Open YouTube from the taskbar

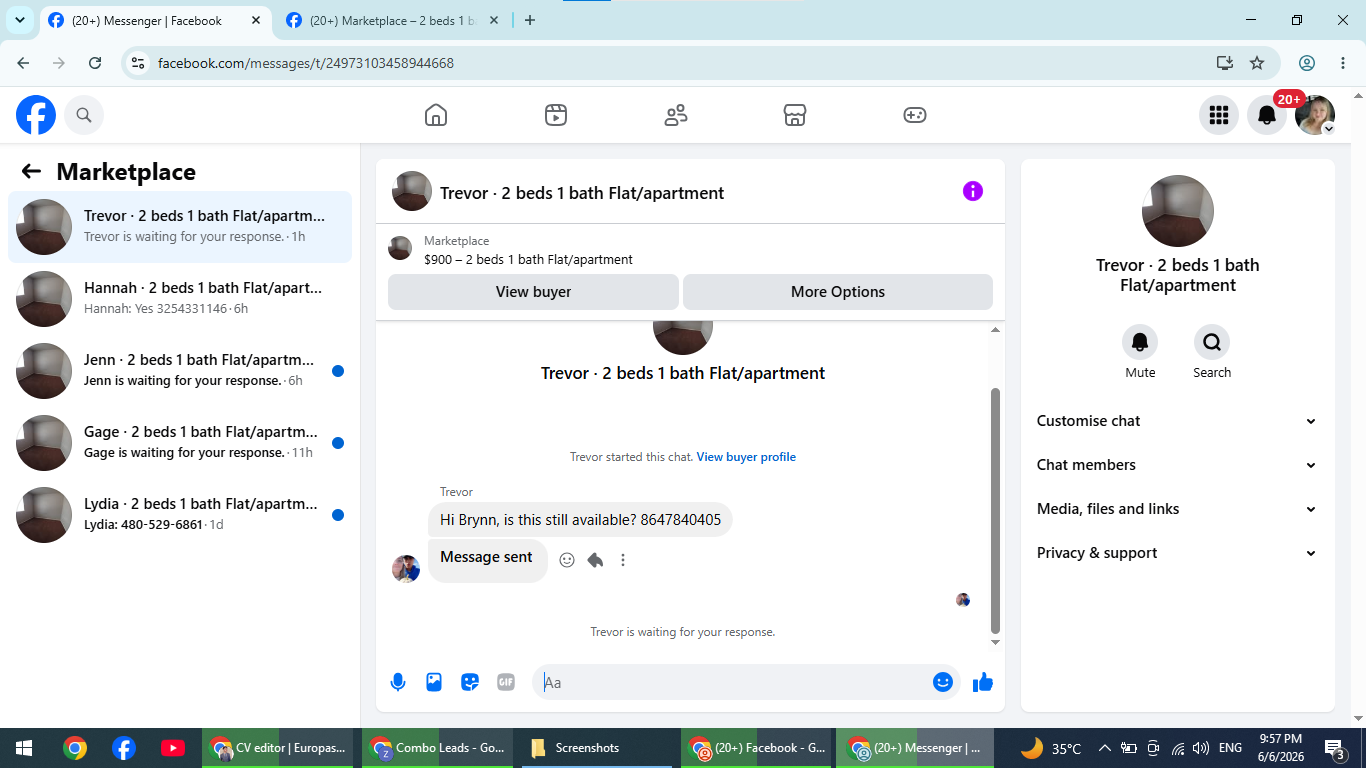[x=172, y=748]
